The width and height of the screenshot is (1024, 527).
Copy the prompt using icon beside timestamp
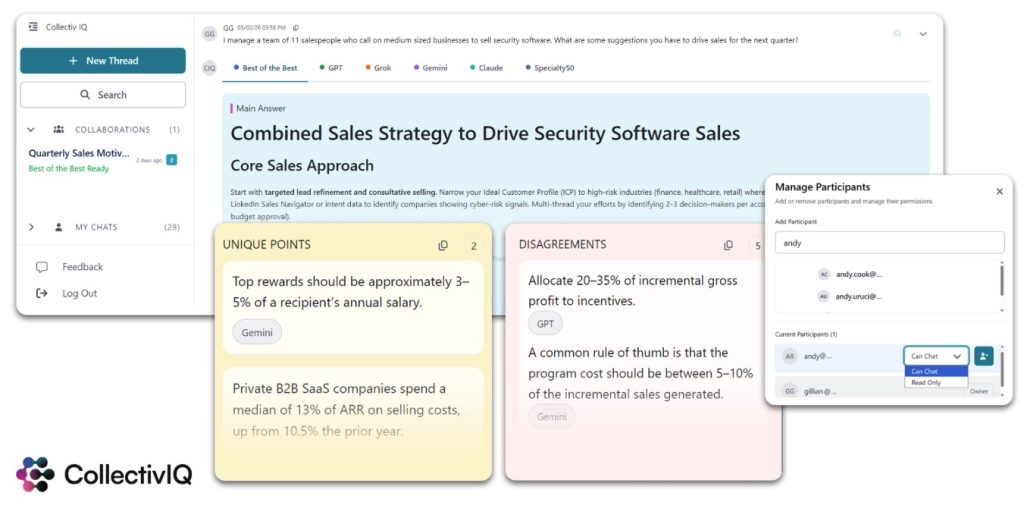296,28
